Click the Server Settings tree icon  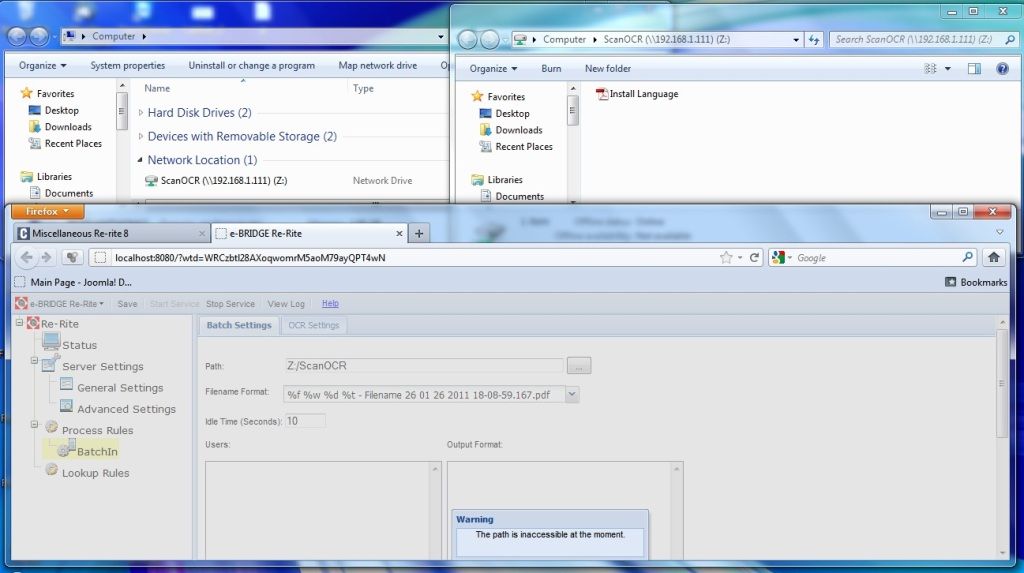[x=50, y=363]
